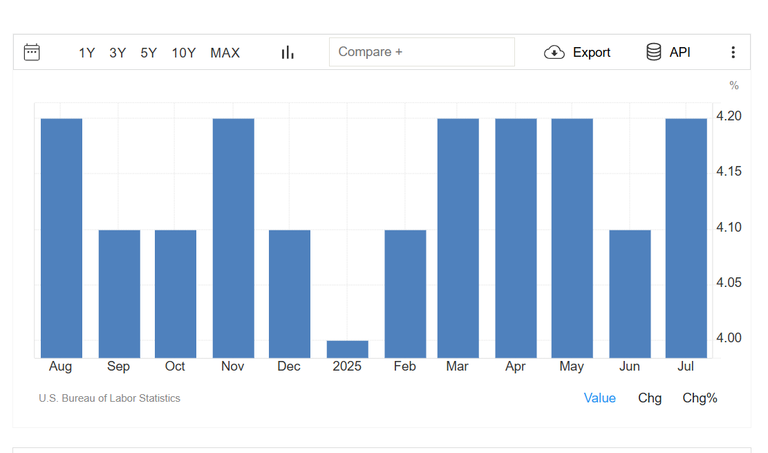768x453 pixels.
Task: Switch chart to Chg% view
Action: coord(699,398)
